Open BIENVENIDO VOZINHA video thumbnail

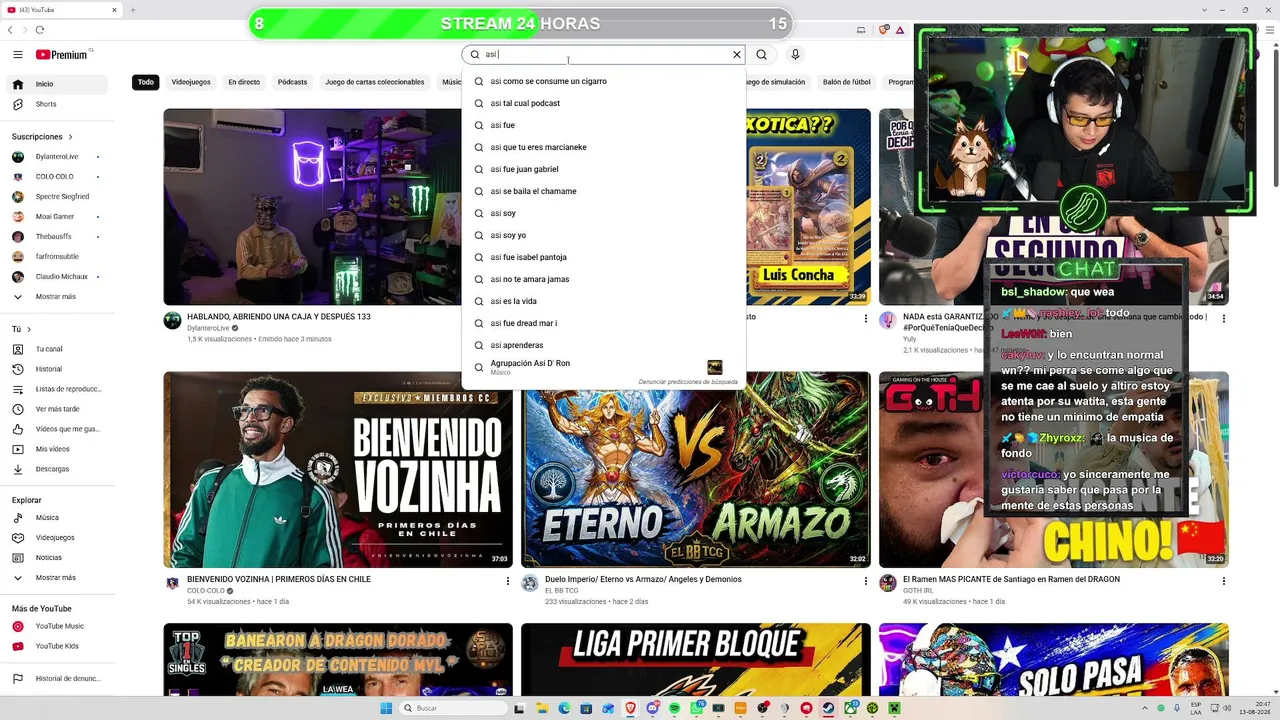338,469
